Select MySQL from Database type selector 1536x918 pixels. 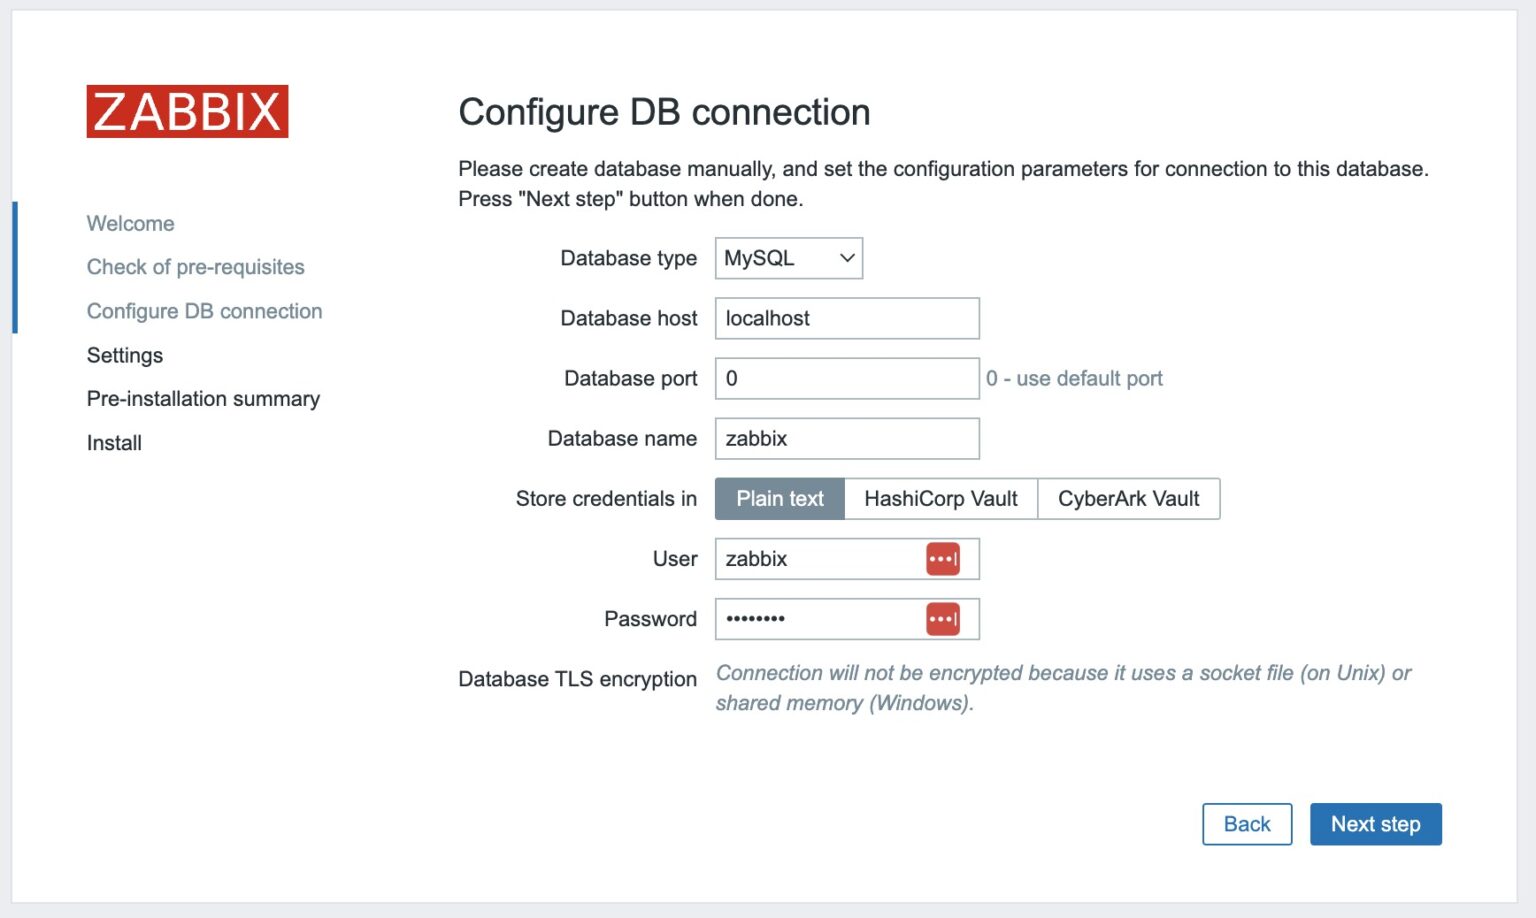point(787,258)
